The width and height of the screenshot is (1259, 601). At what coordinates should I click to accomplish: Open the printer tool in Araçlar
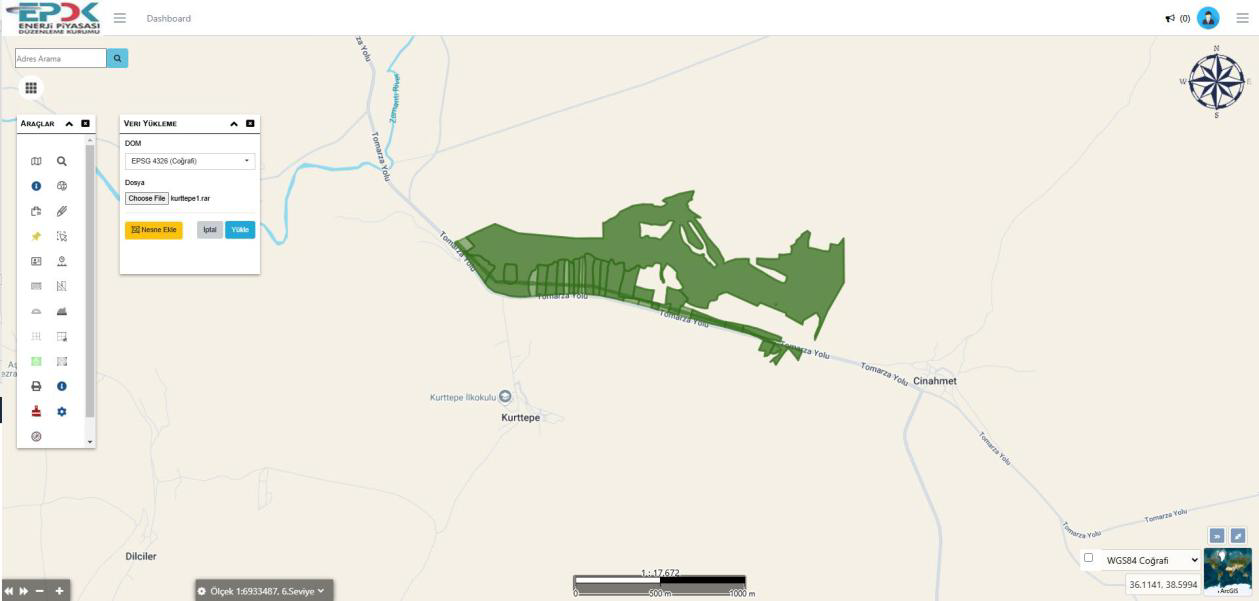click(x=36, y=386)
